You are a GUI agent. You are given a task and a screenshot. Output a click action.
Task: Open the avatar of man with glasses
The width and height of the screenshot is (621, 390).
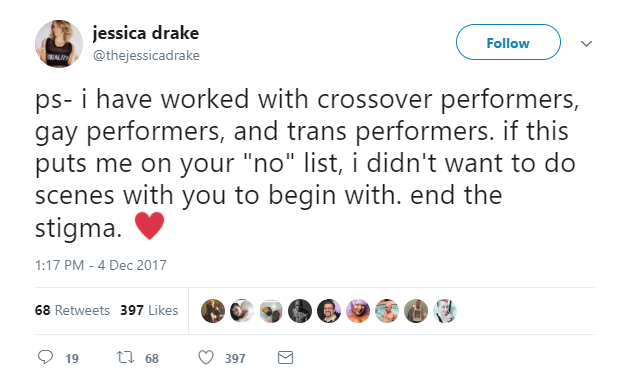[x=329, y=311]
